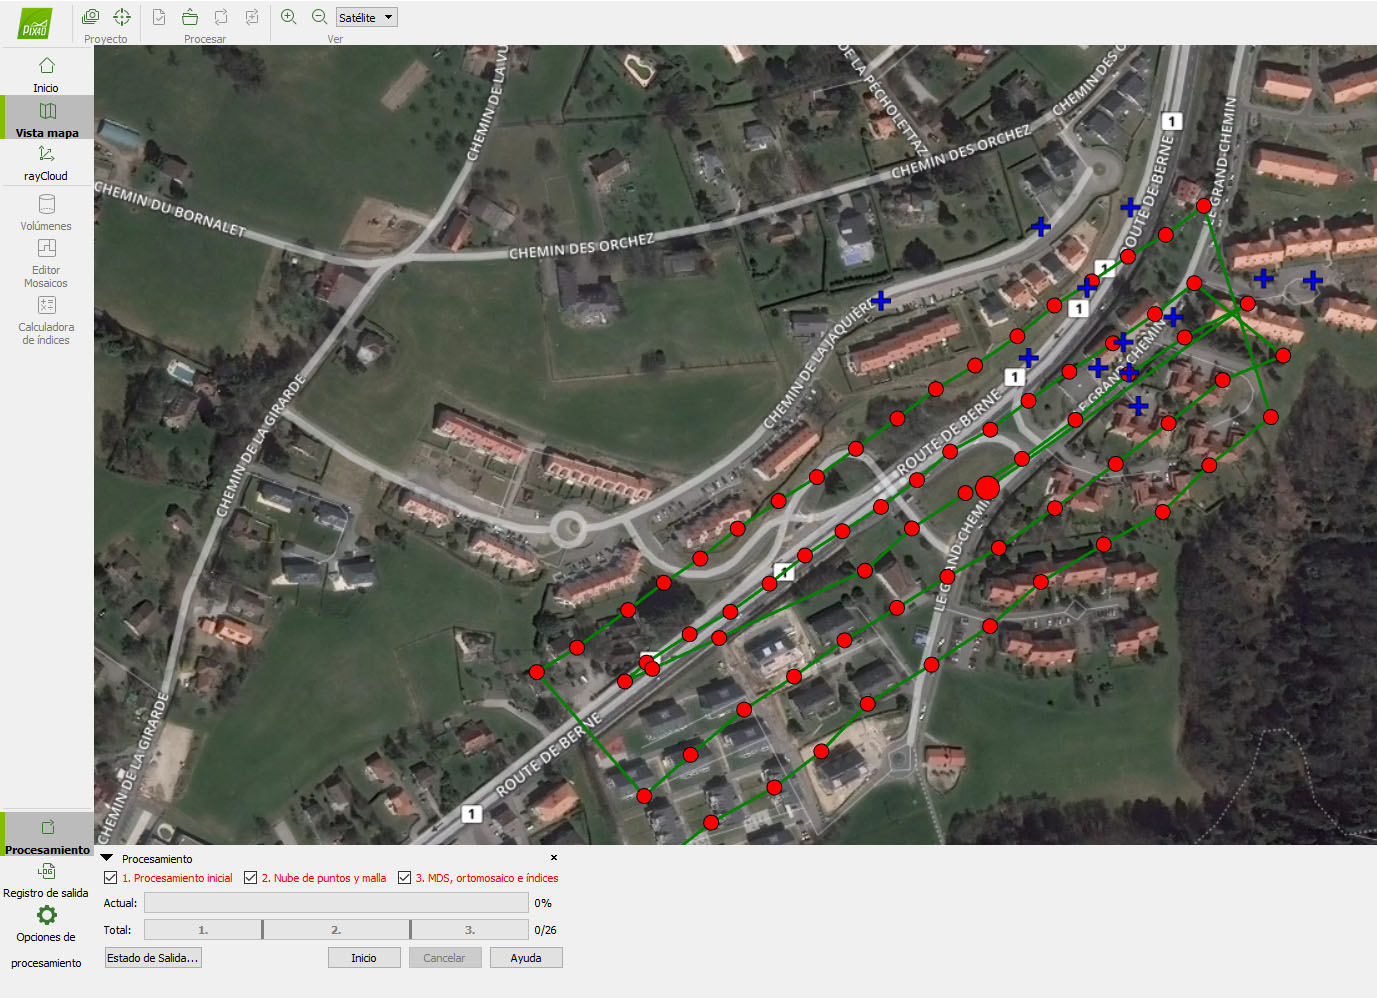The height and width of the screenshot is (998, 1377).
Task: Go to Inicio home view
Action: [46, 74]
